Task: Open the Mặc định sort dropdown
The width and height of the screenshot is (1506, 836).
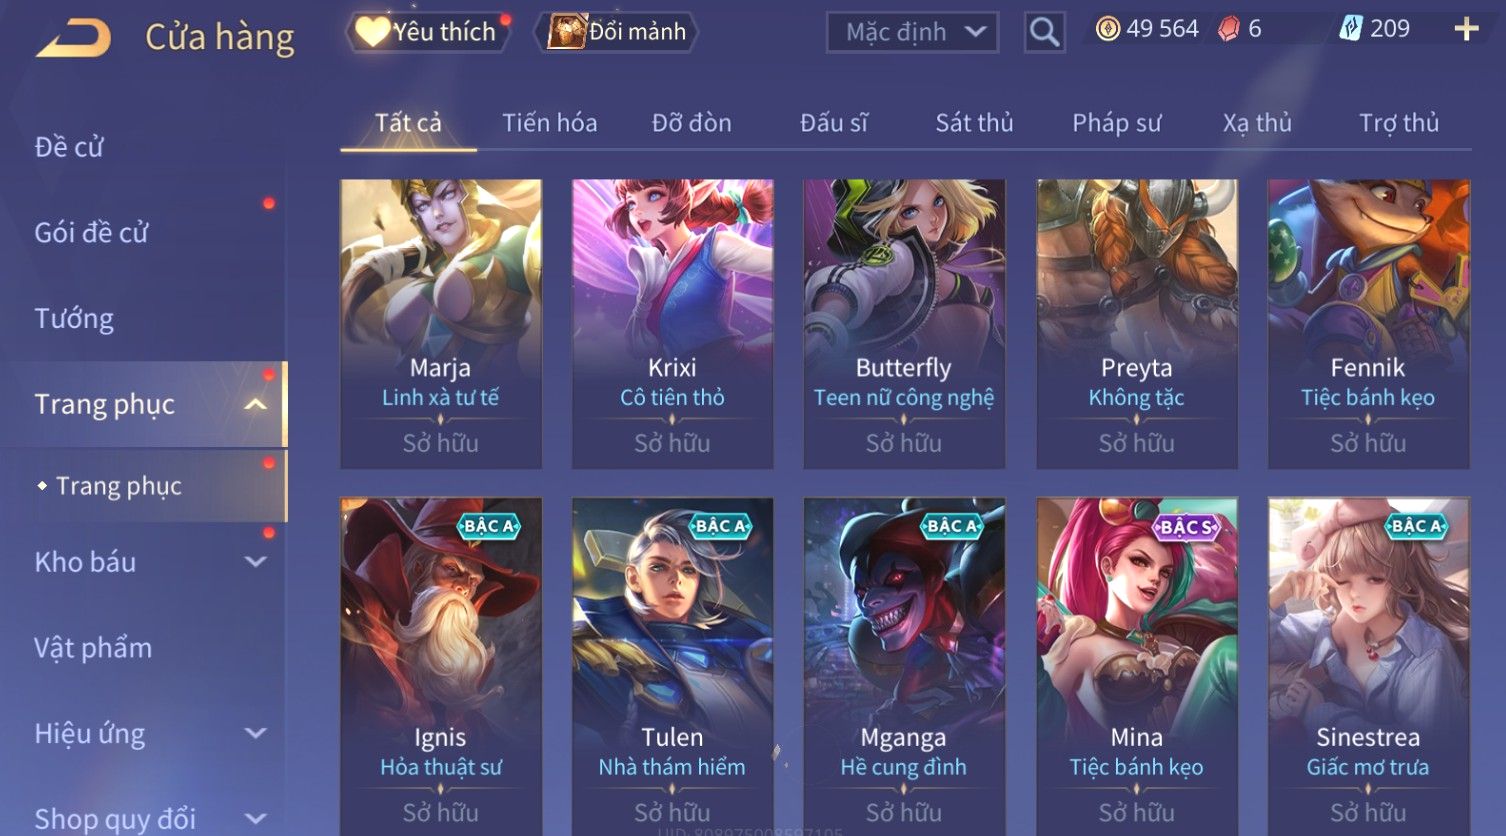Action: tap(912, 32)
